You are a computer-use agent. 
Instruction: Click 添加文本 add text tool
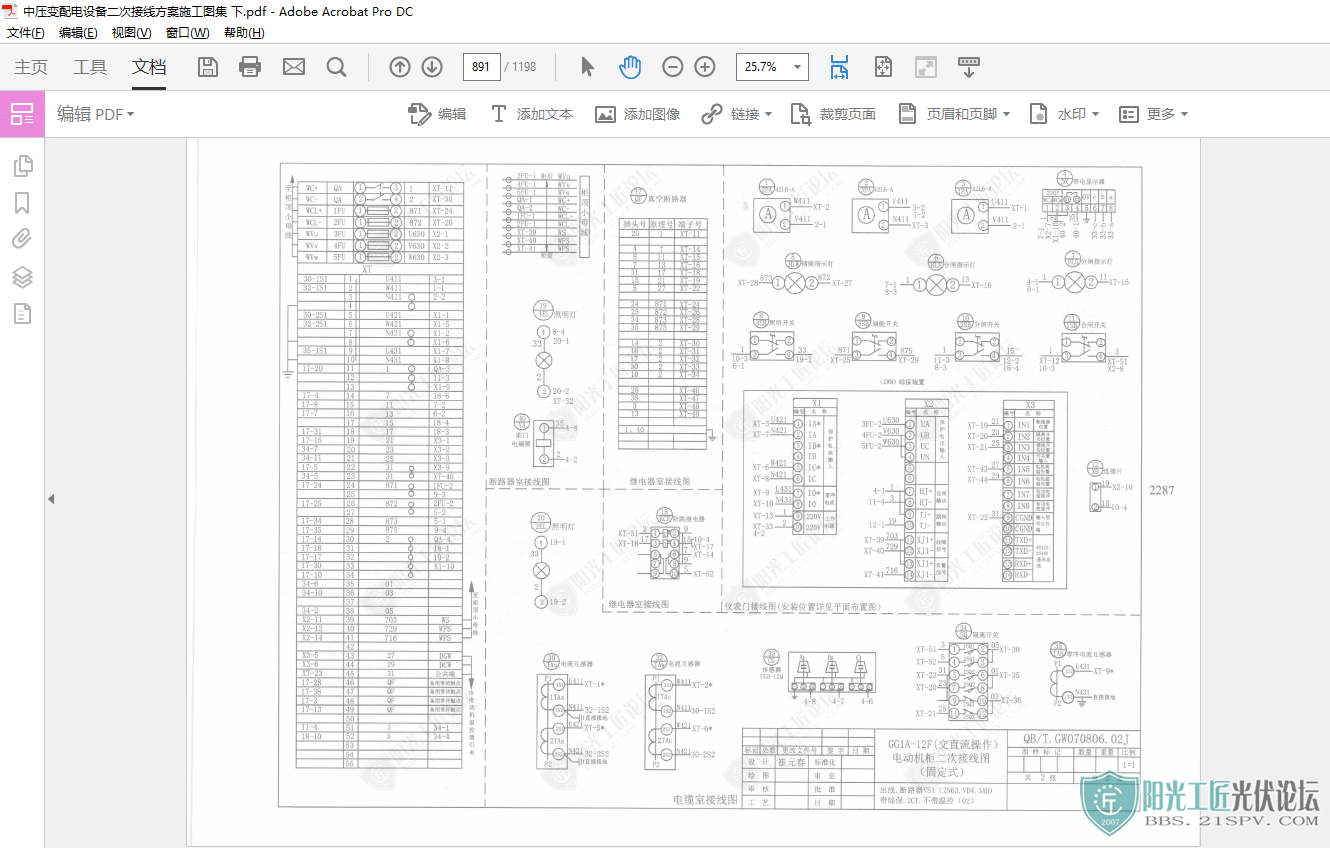[x=531, y=114]
